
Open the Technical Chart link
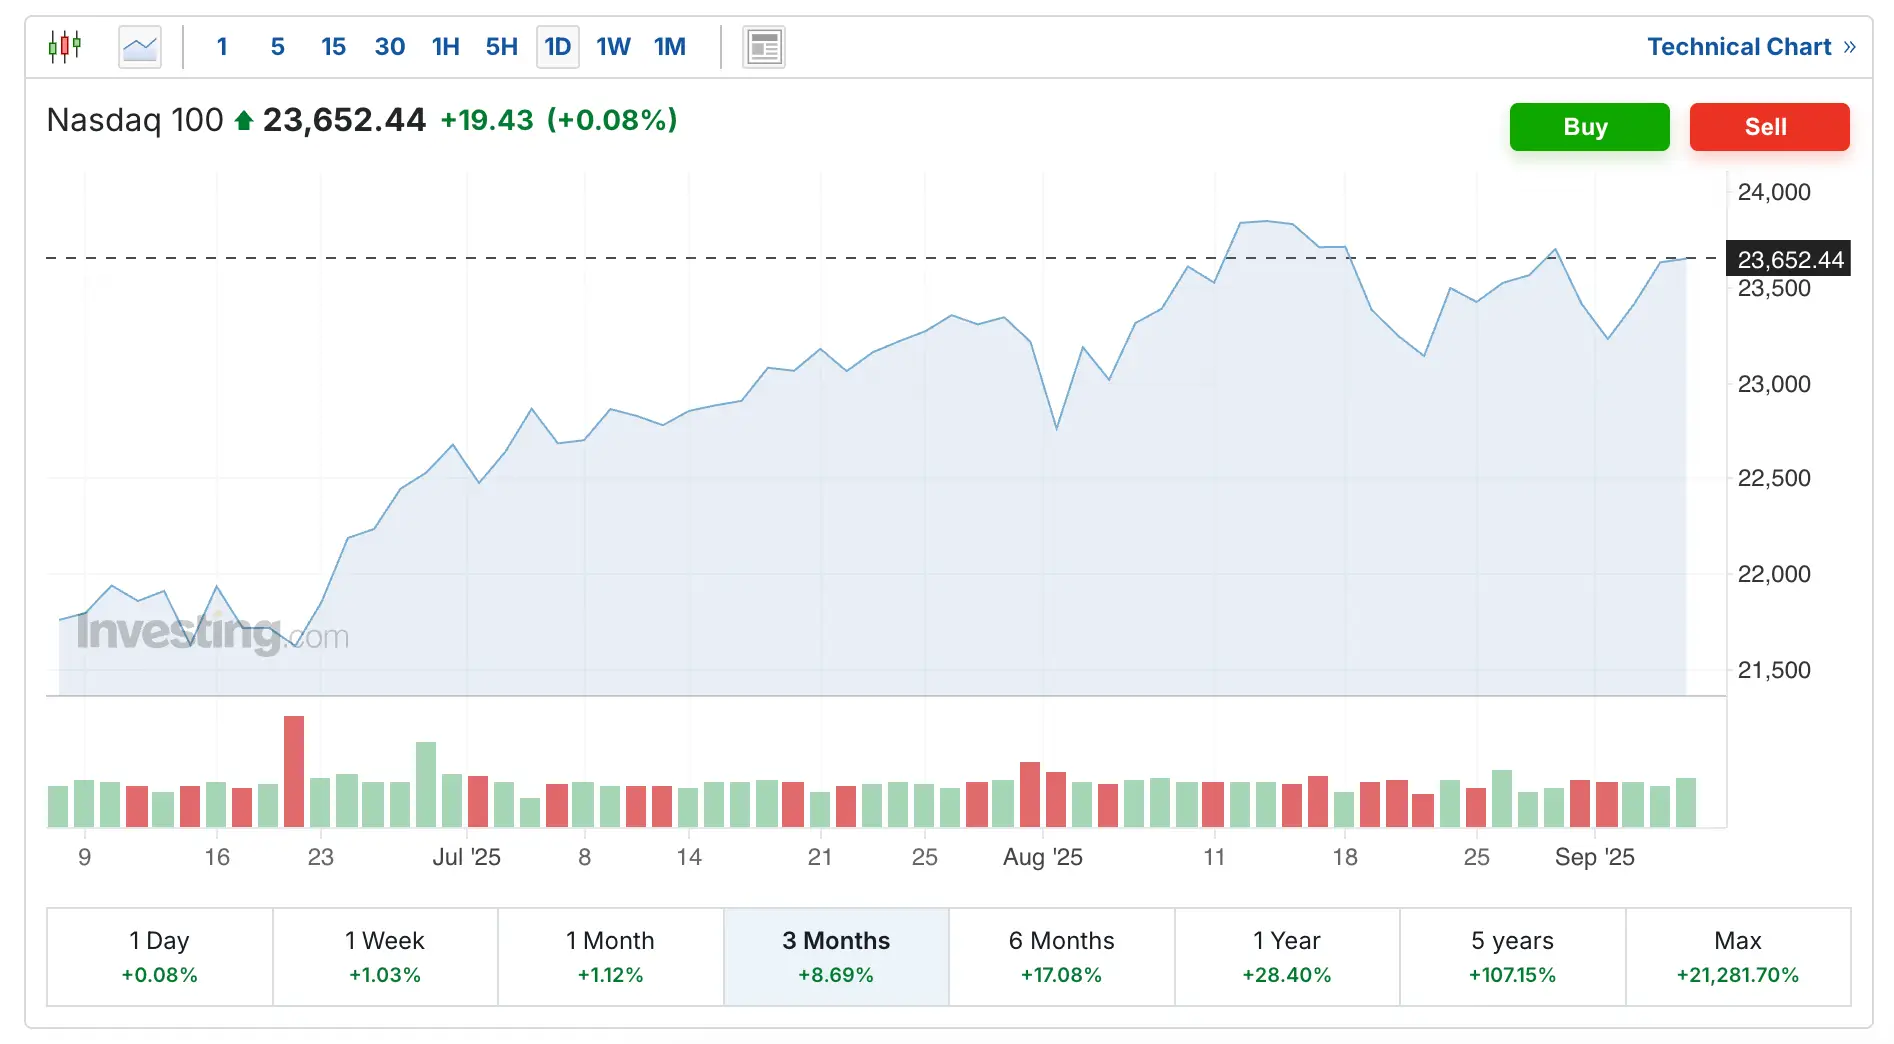coord(1739,47)
